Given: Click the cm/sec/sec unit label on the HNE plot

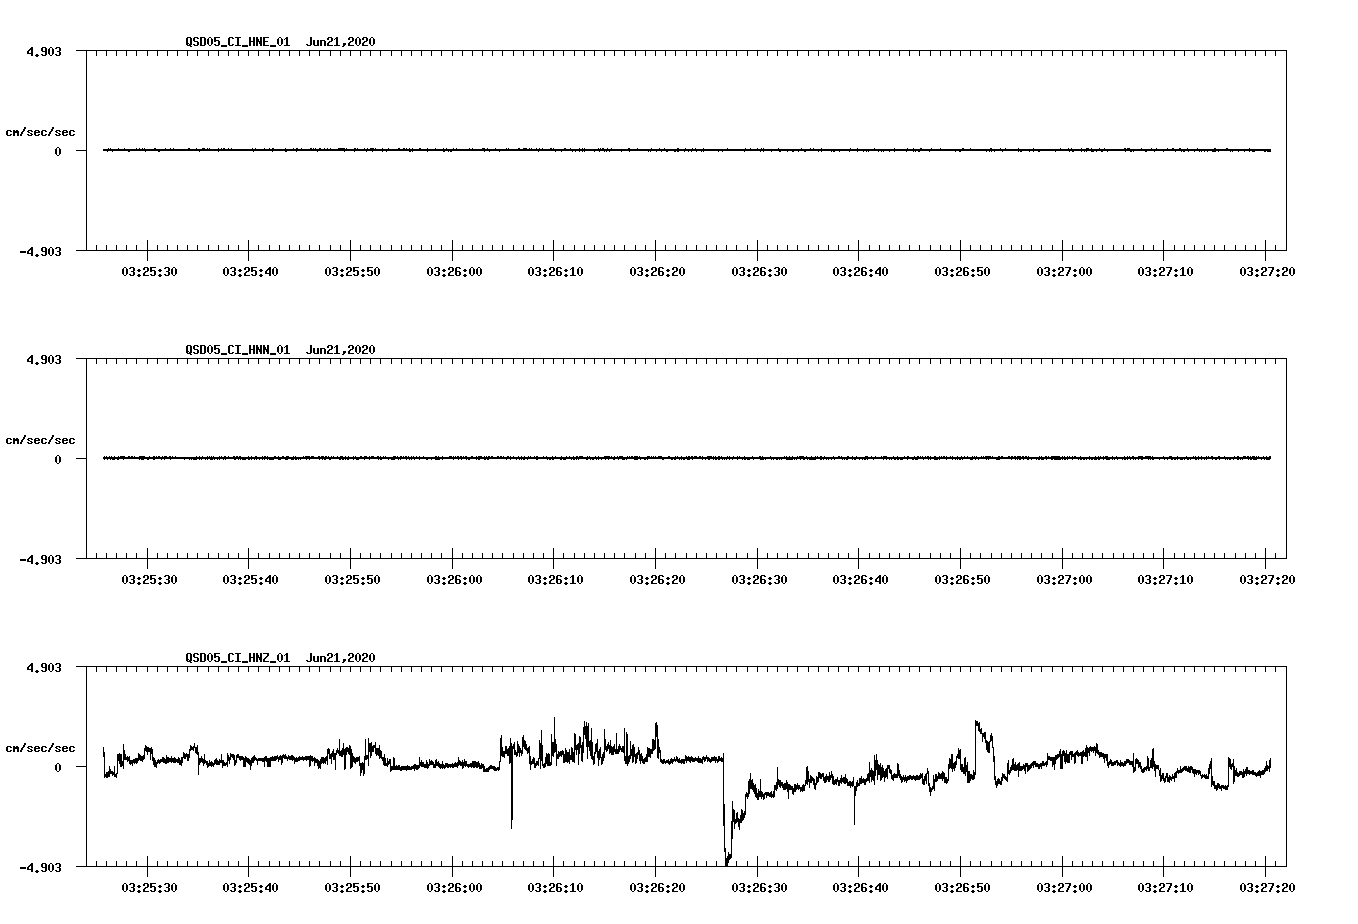Looking at the screenshot, I should point(40,132).
